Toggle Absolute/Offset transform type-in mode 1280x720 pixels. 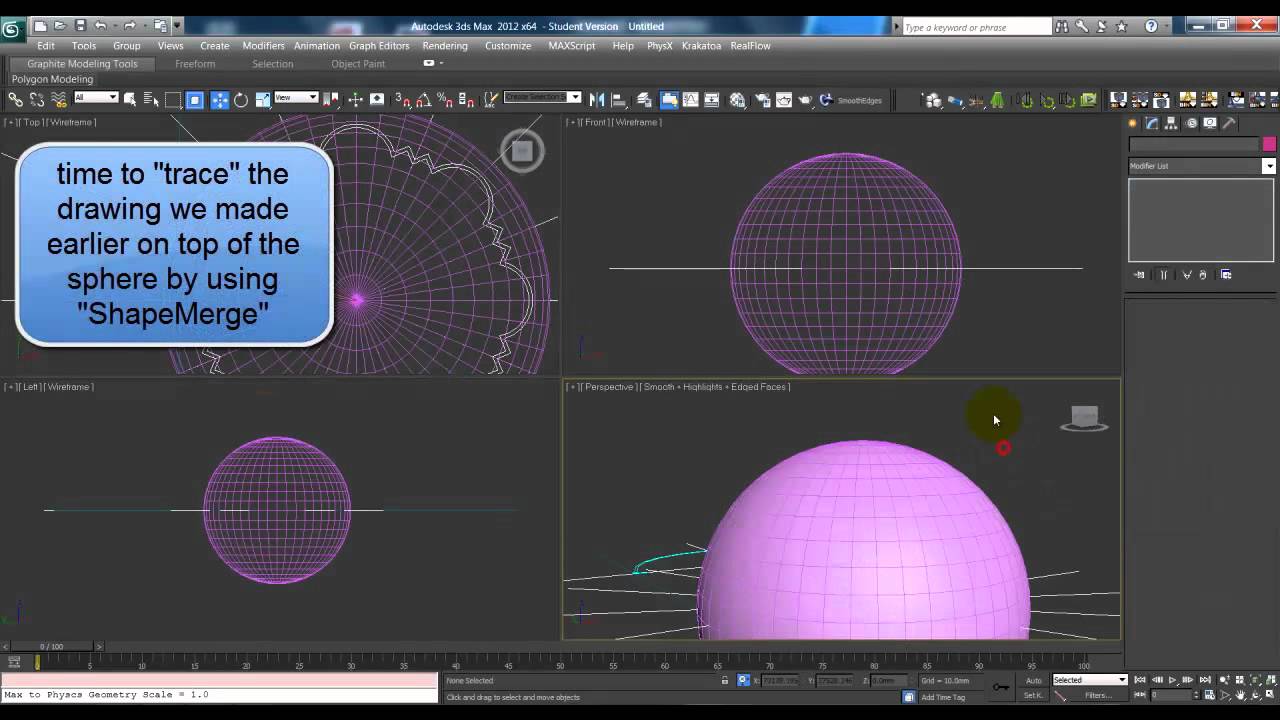(x=743, y=680)
